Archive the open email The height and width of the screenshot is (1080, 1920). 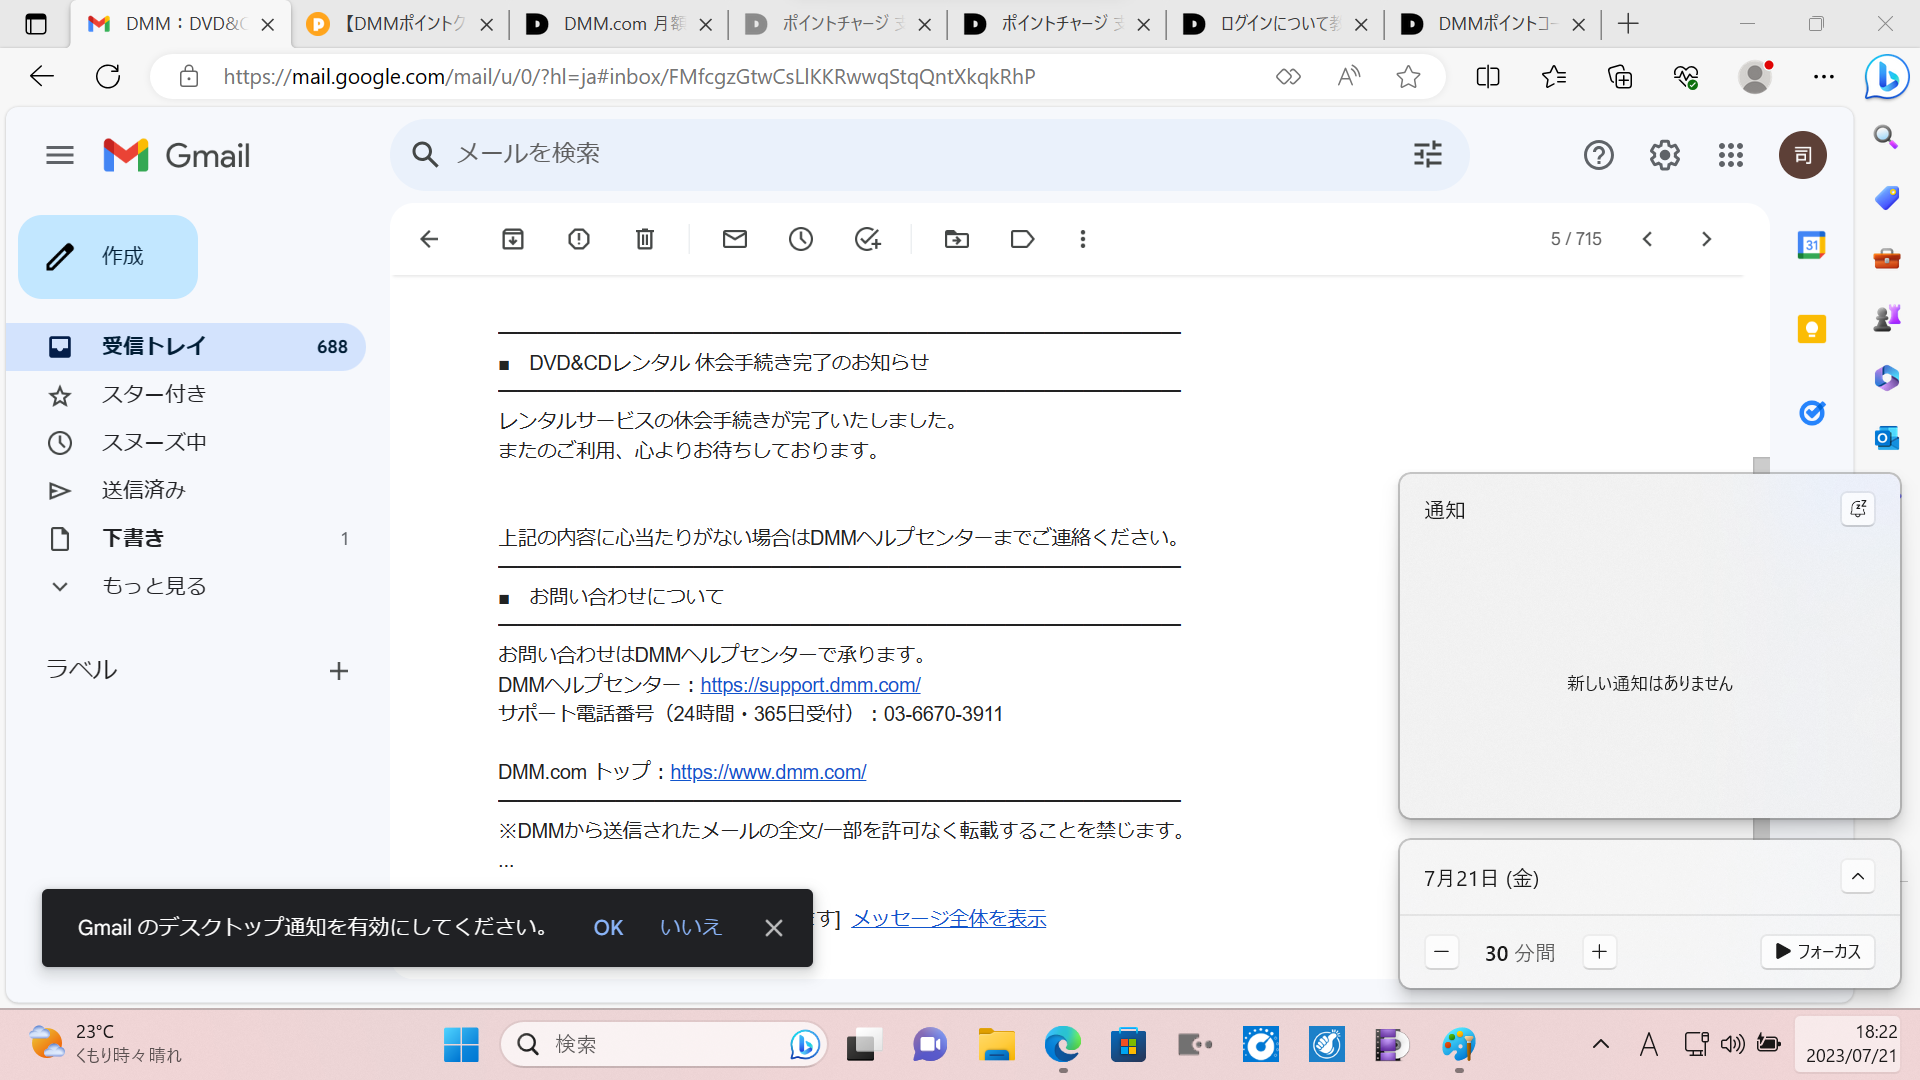[x=512, y=239]
